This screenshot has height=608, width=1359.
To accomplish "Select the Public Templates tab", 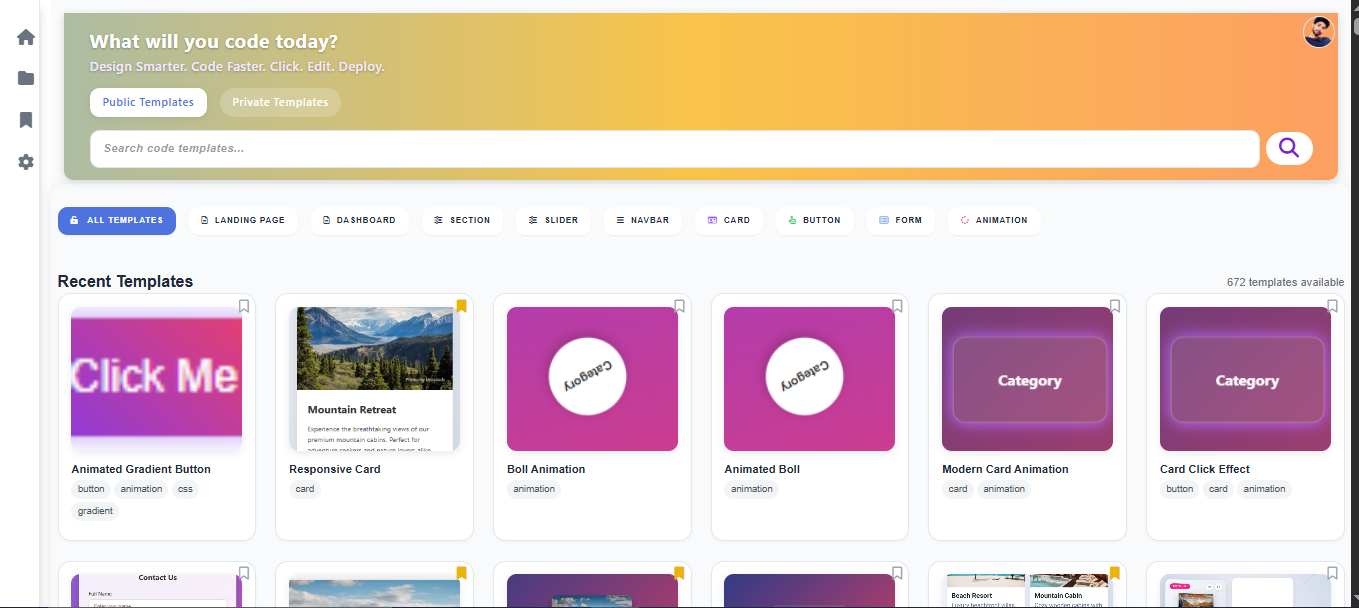I will 148,102.
